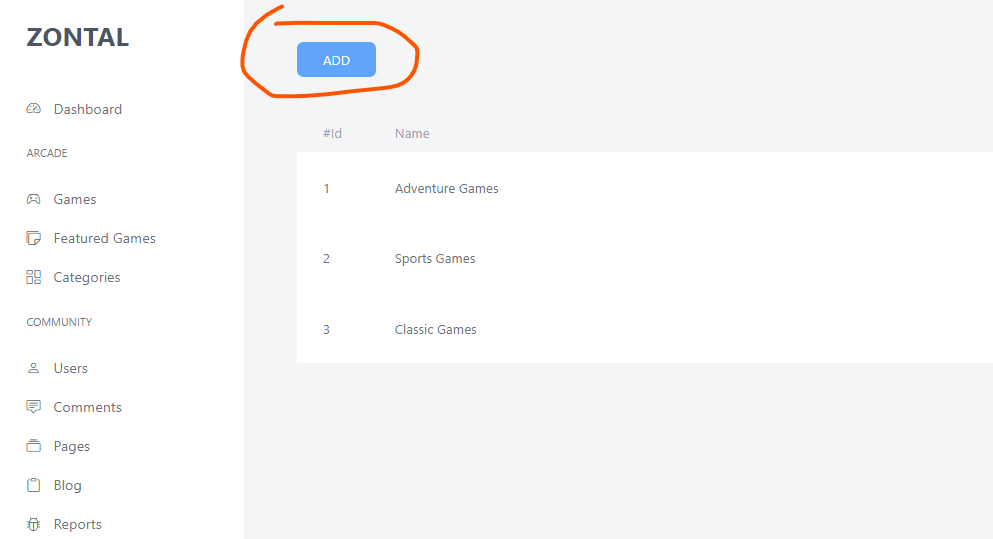This screenshot has height=539, width=993.
Task: Click the Blog clipboard icon
Action: pyautogui.click(x=34, y=485)
